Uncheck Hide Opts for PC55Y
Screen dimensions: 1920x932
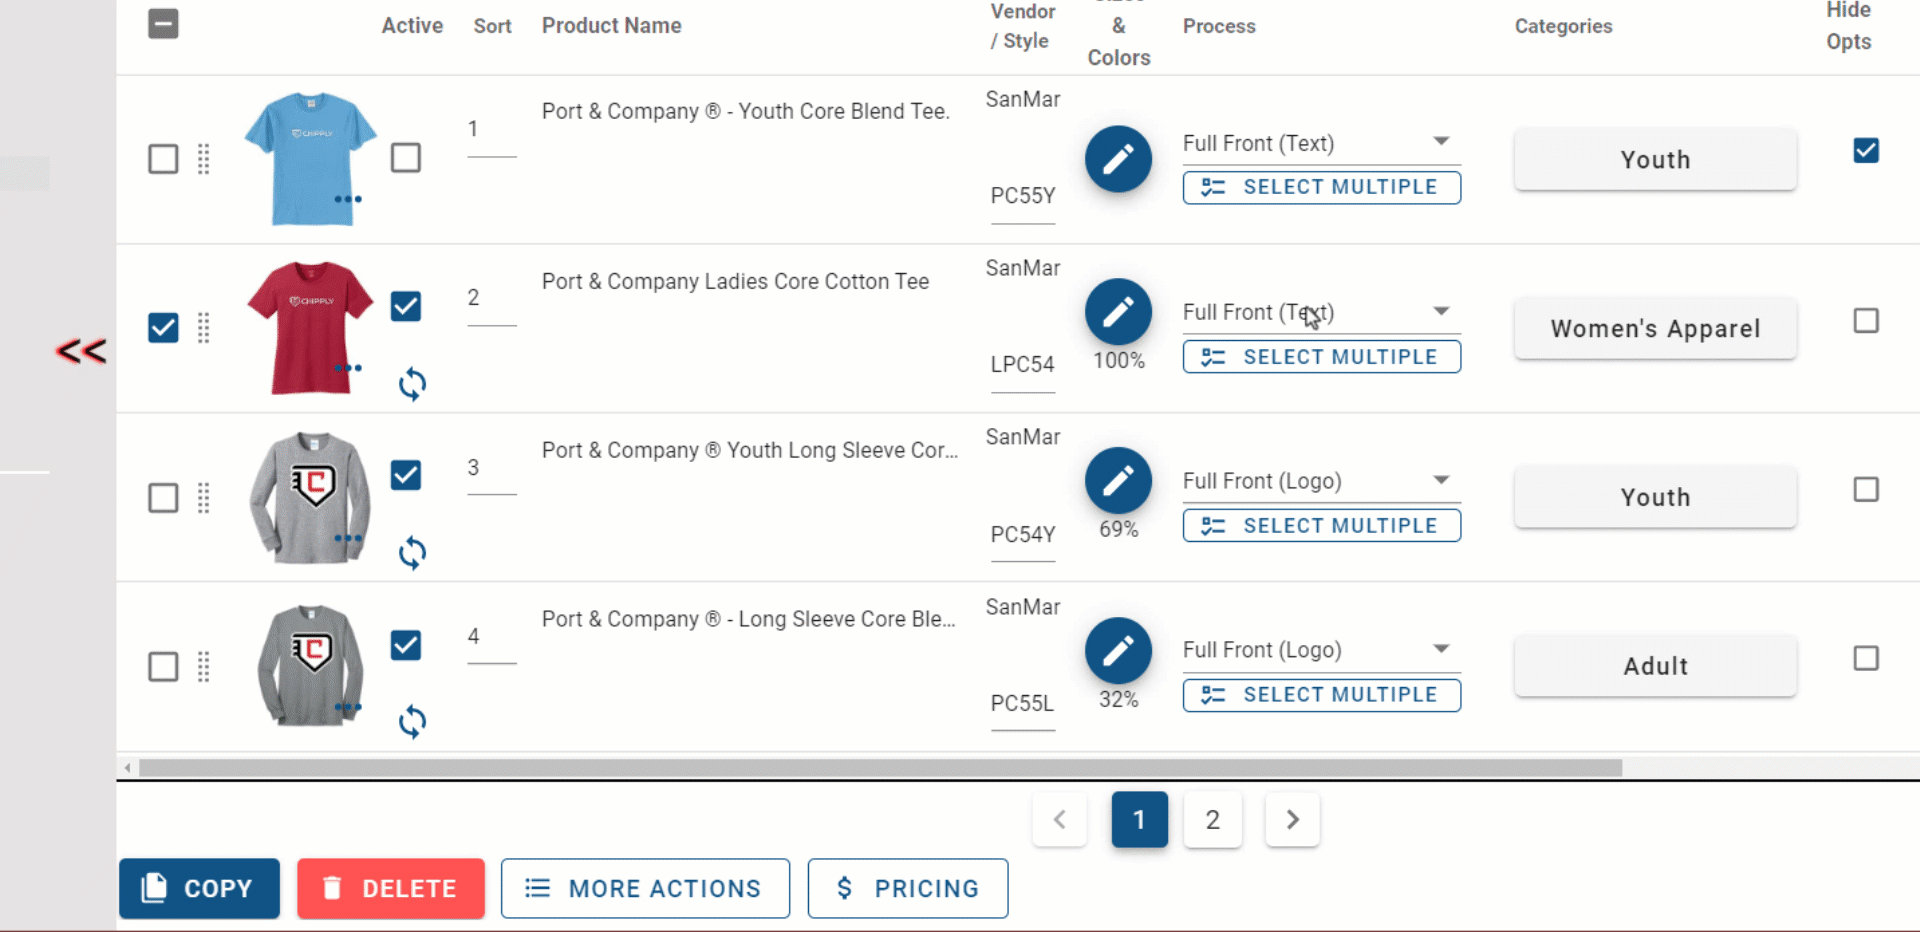coord(1866,151)
